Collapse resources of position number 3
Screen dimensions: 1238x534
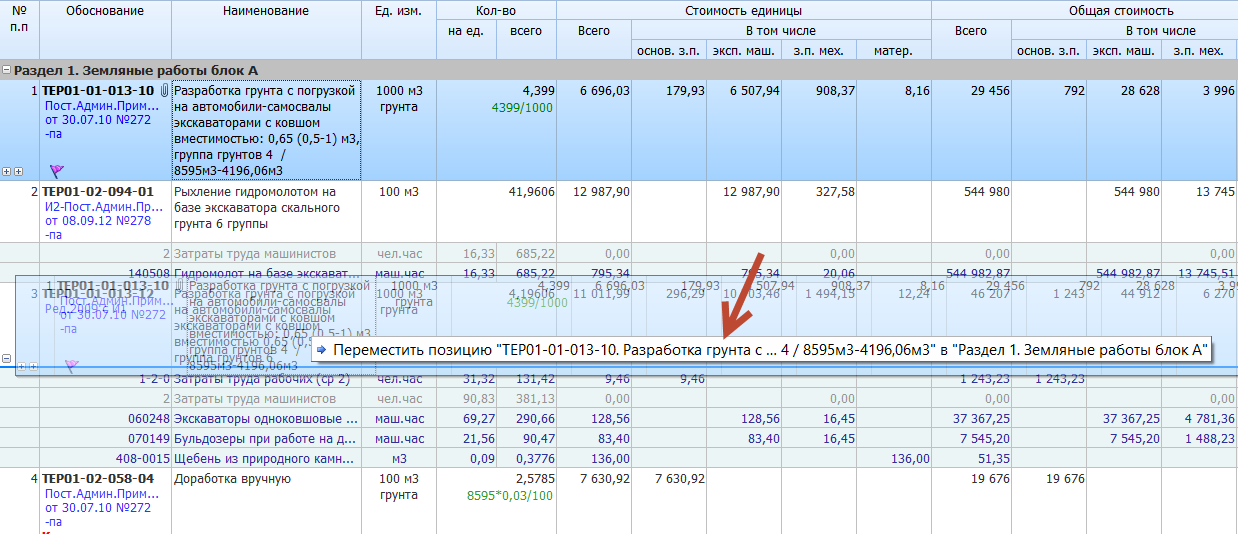click(7, 358)
